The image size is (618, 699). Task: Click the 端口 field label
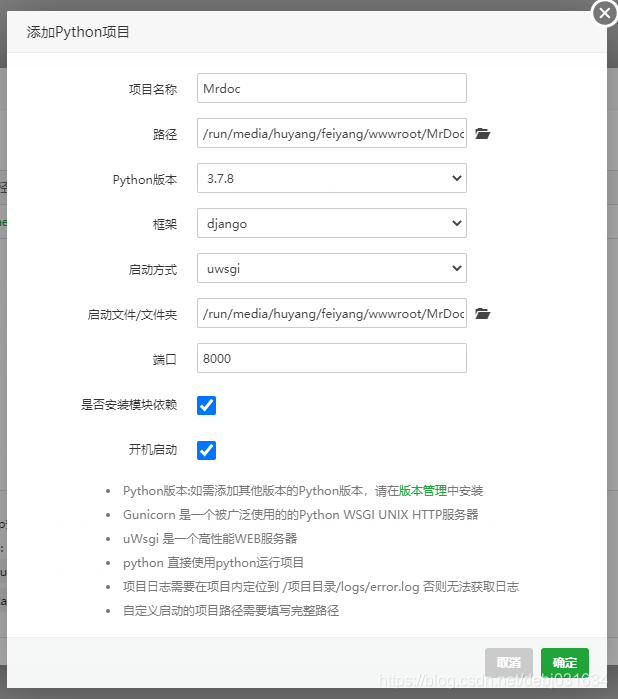pos(165,359)
